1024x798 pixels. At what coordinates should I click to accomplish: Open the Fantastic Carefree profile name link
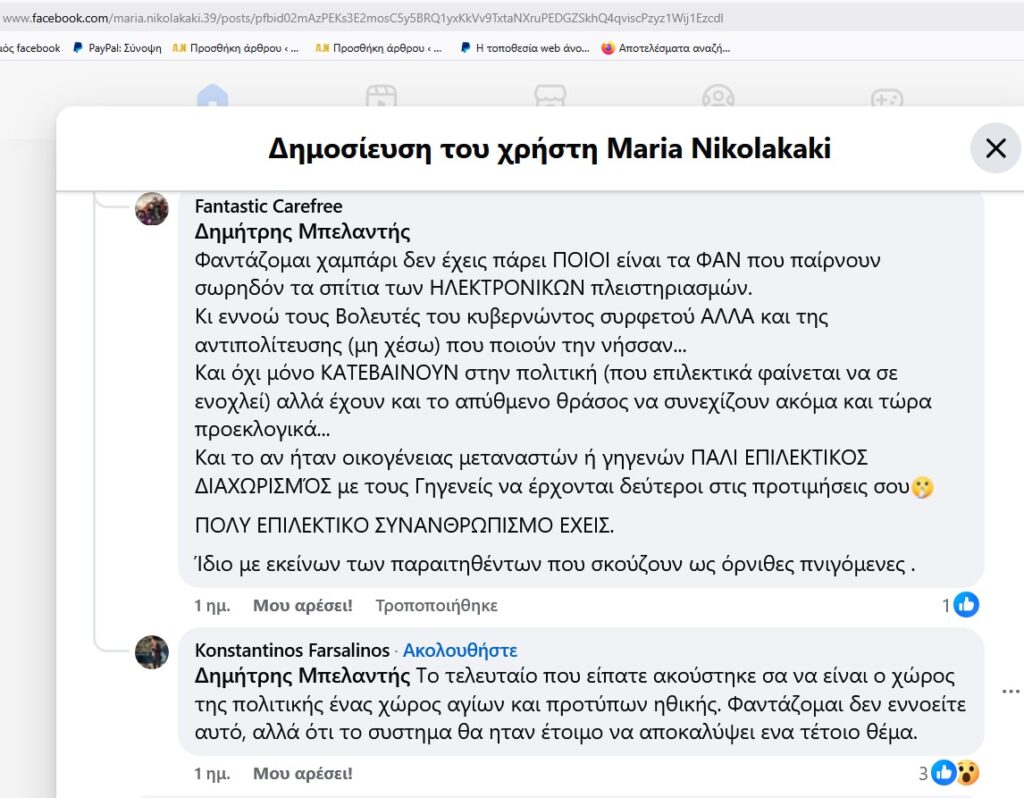(x=268, y=206)
